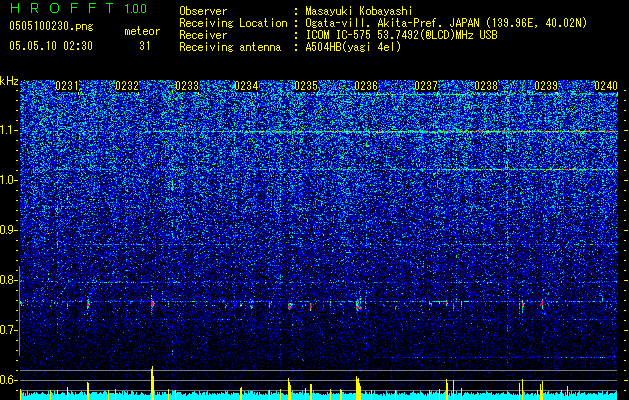Click the 0232 time marker
629x400 pixels.
(x=127, y=86)
